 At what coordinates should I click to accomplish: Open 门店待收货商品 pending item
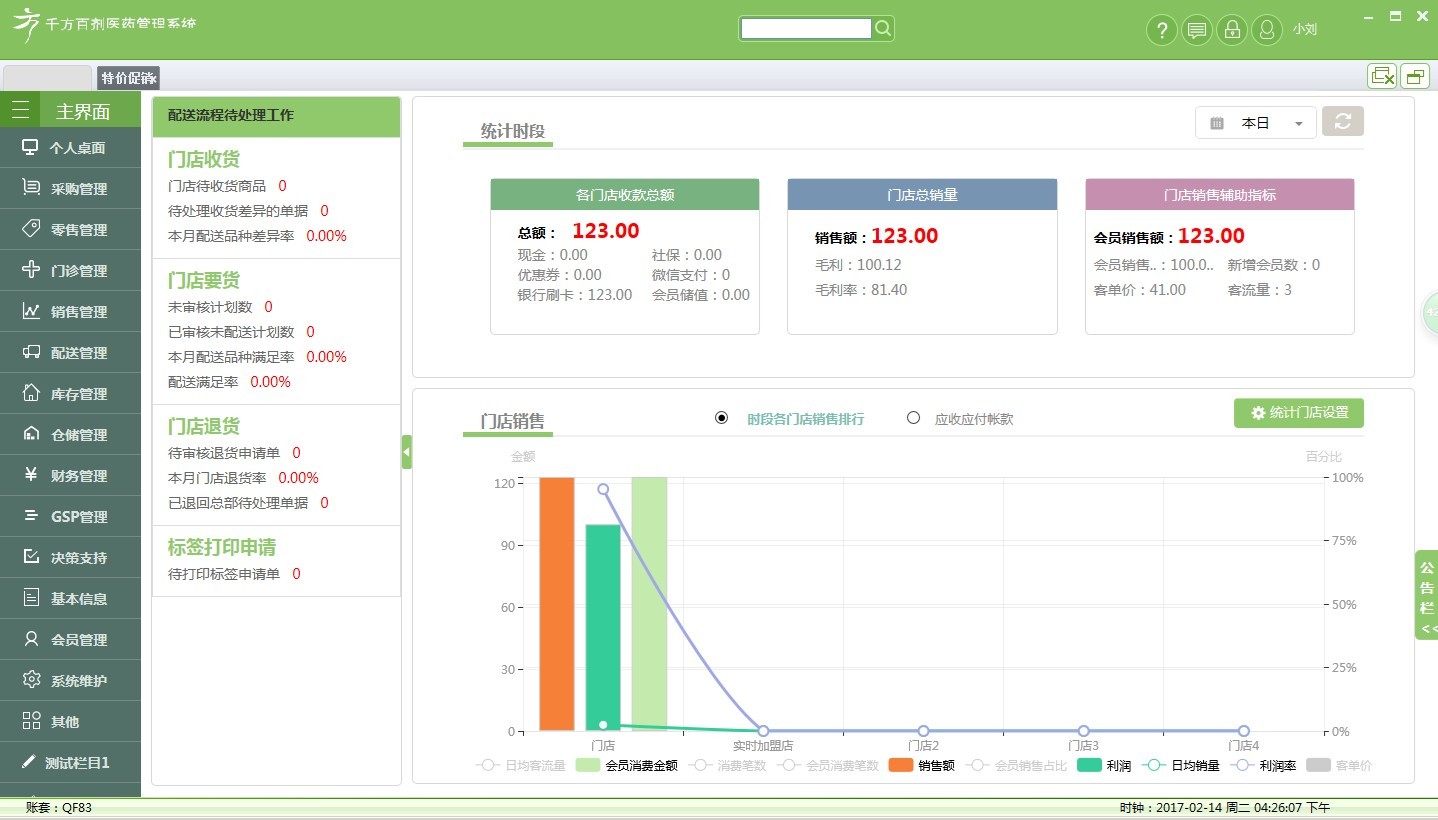point(217,186)
